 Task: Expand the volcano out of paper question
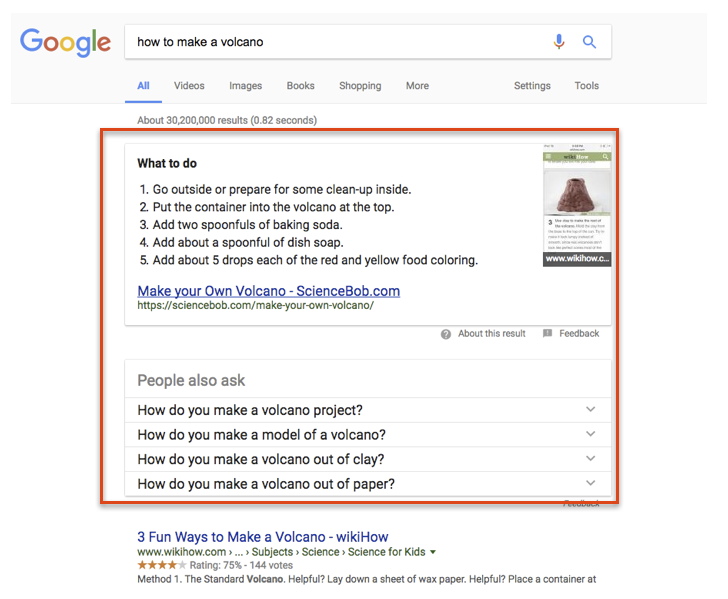590,484
